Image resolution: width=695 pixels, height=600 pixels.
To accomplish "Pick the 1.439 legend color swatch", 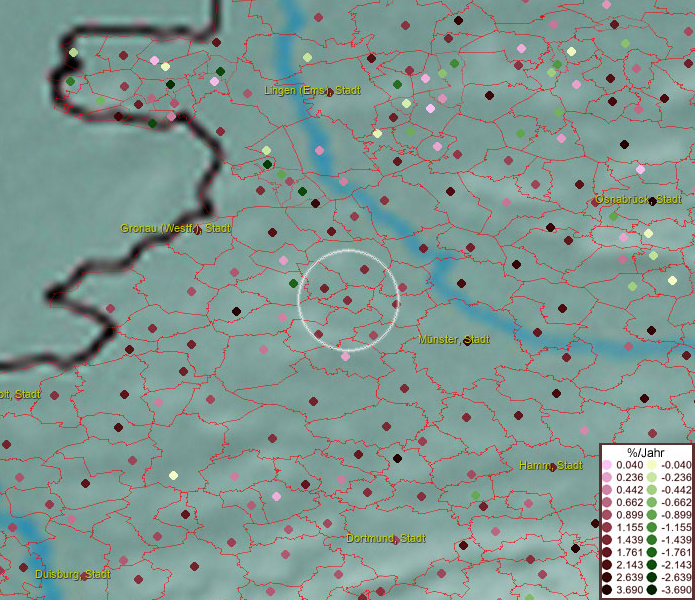I will click(607, 540).
